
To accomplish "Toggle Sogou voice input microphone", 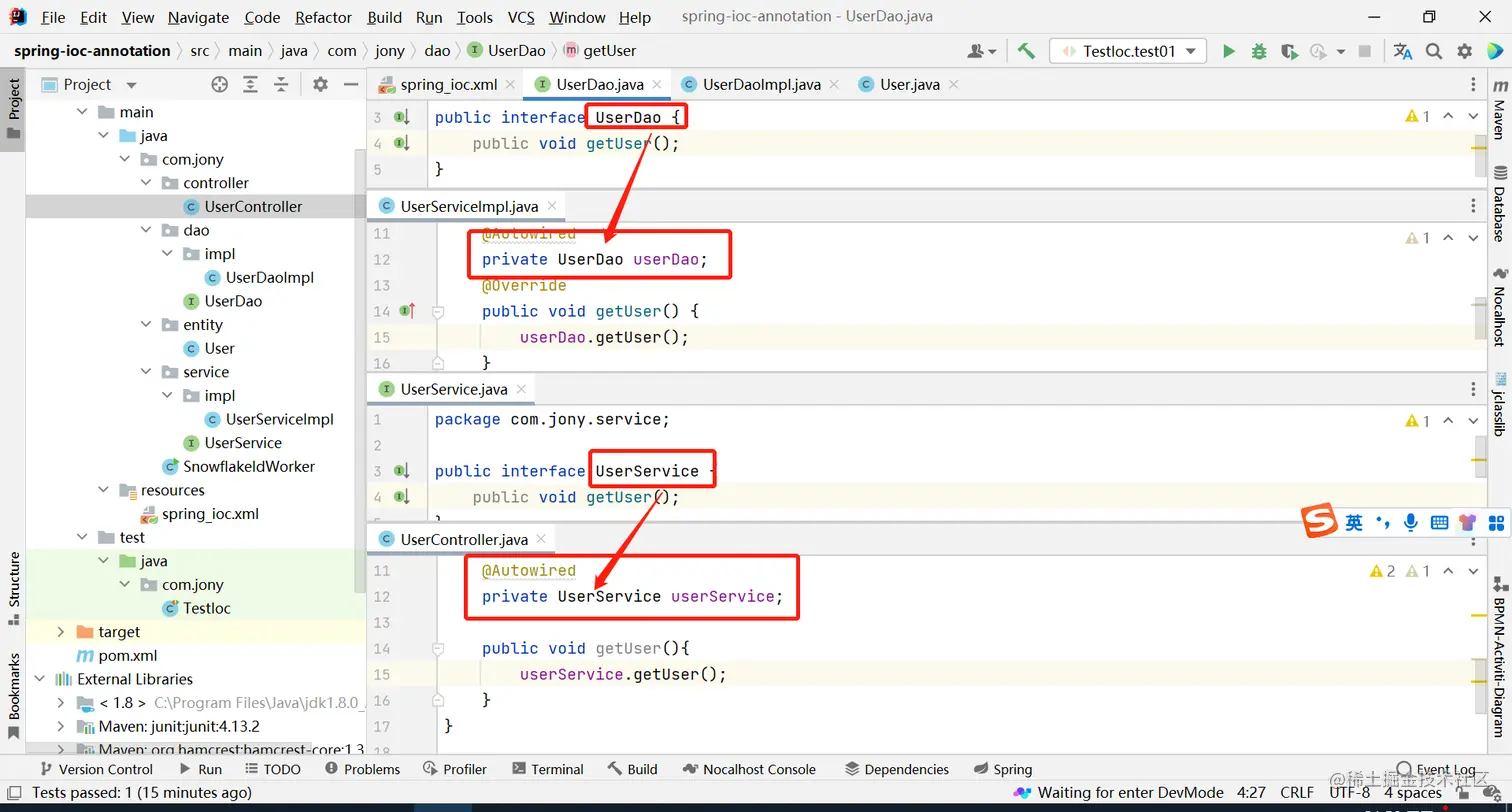I will click(1411, 522).
